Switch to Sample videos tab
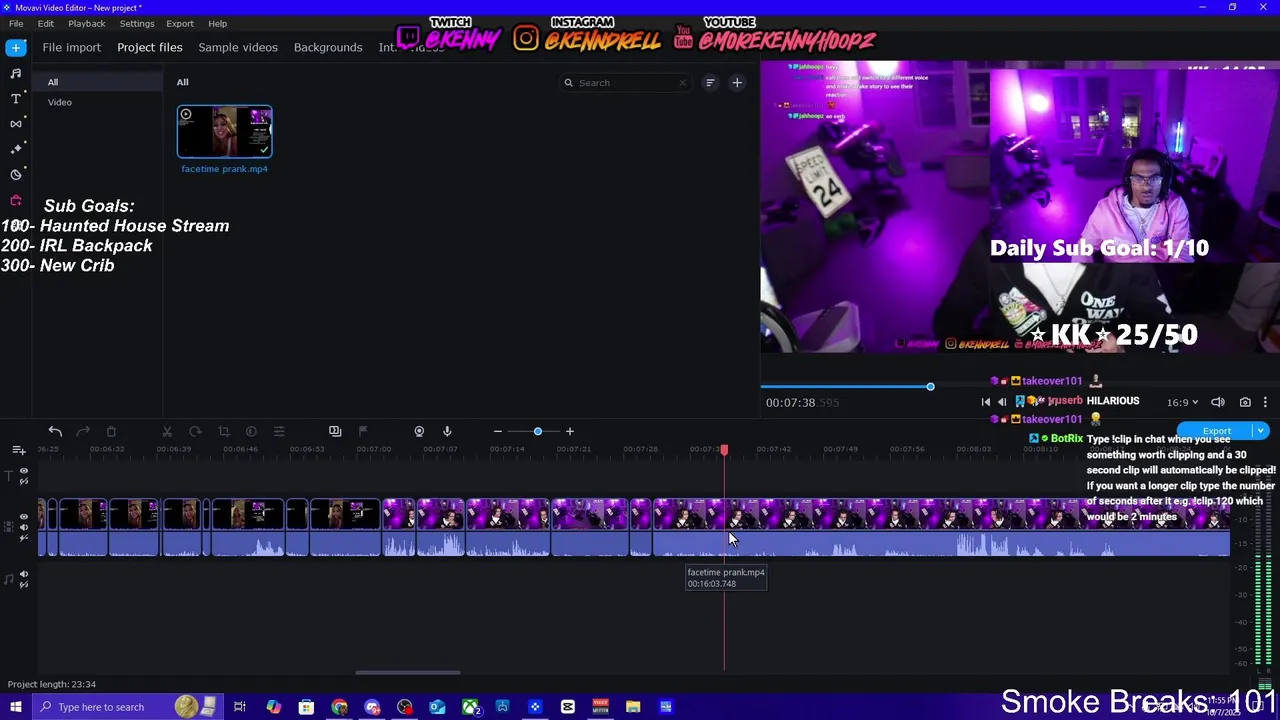Screen dimensions: 1280x720 tap(238, 47)
